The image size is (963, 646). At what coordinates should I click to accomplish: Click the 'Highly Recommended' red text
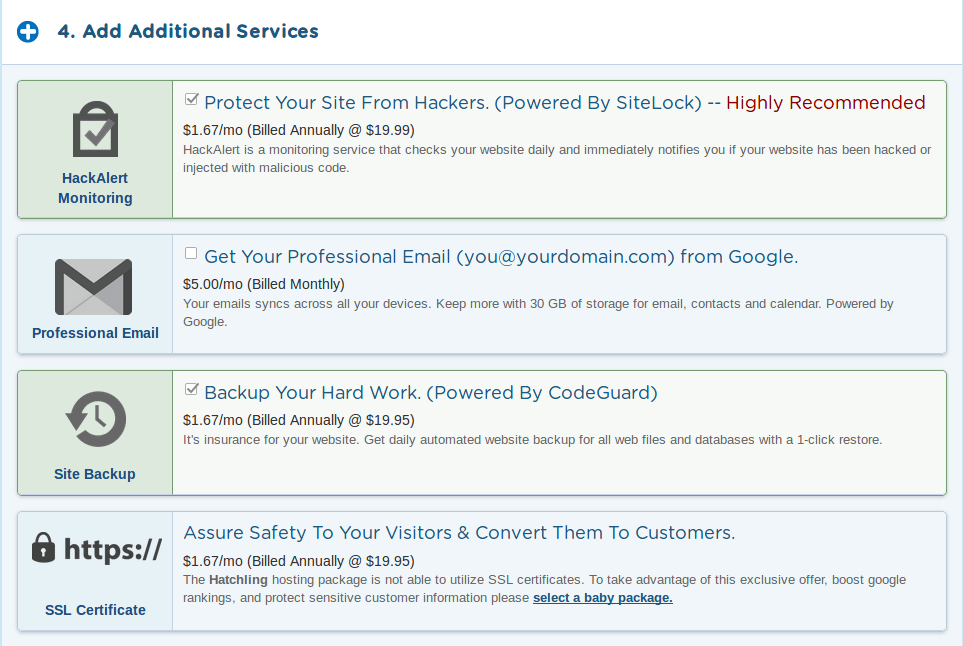pyautogui.click(x=825, y=102)
